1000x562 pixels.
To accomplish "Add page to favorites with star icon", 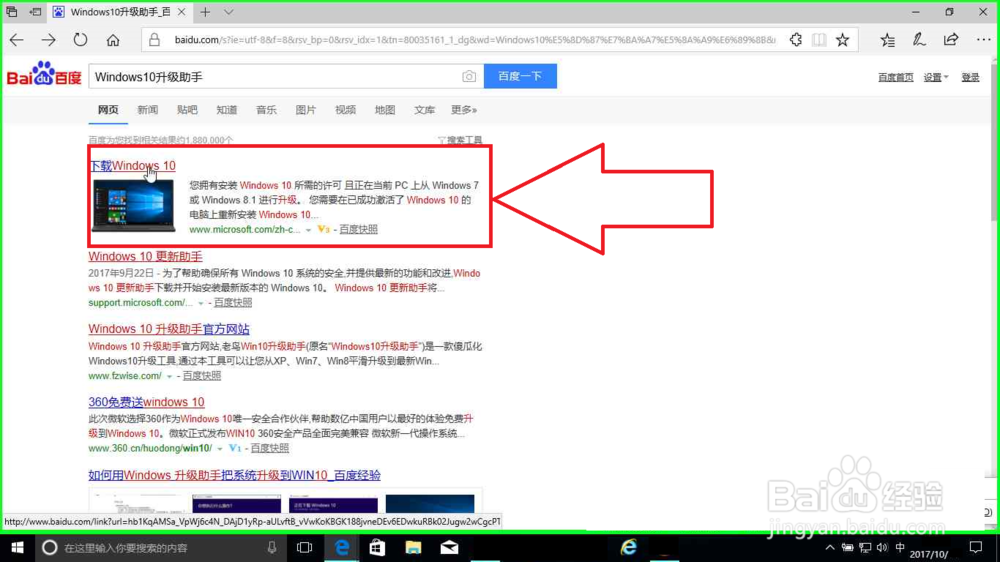I will click(x=842, y=40).
